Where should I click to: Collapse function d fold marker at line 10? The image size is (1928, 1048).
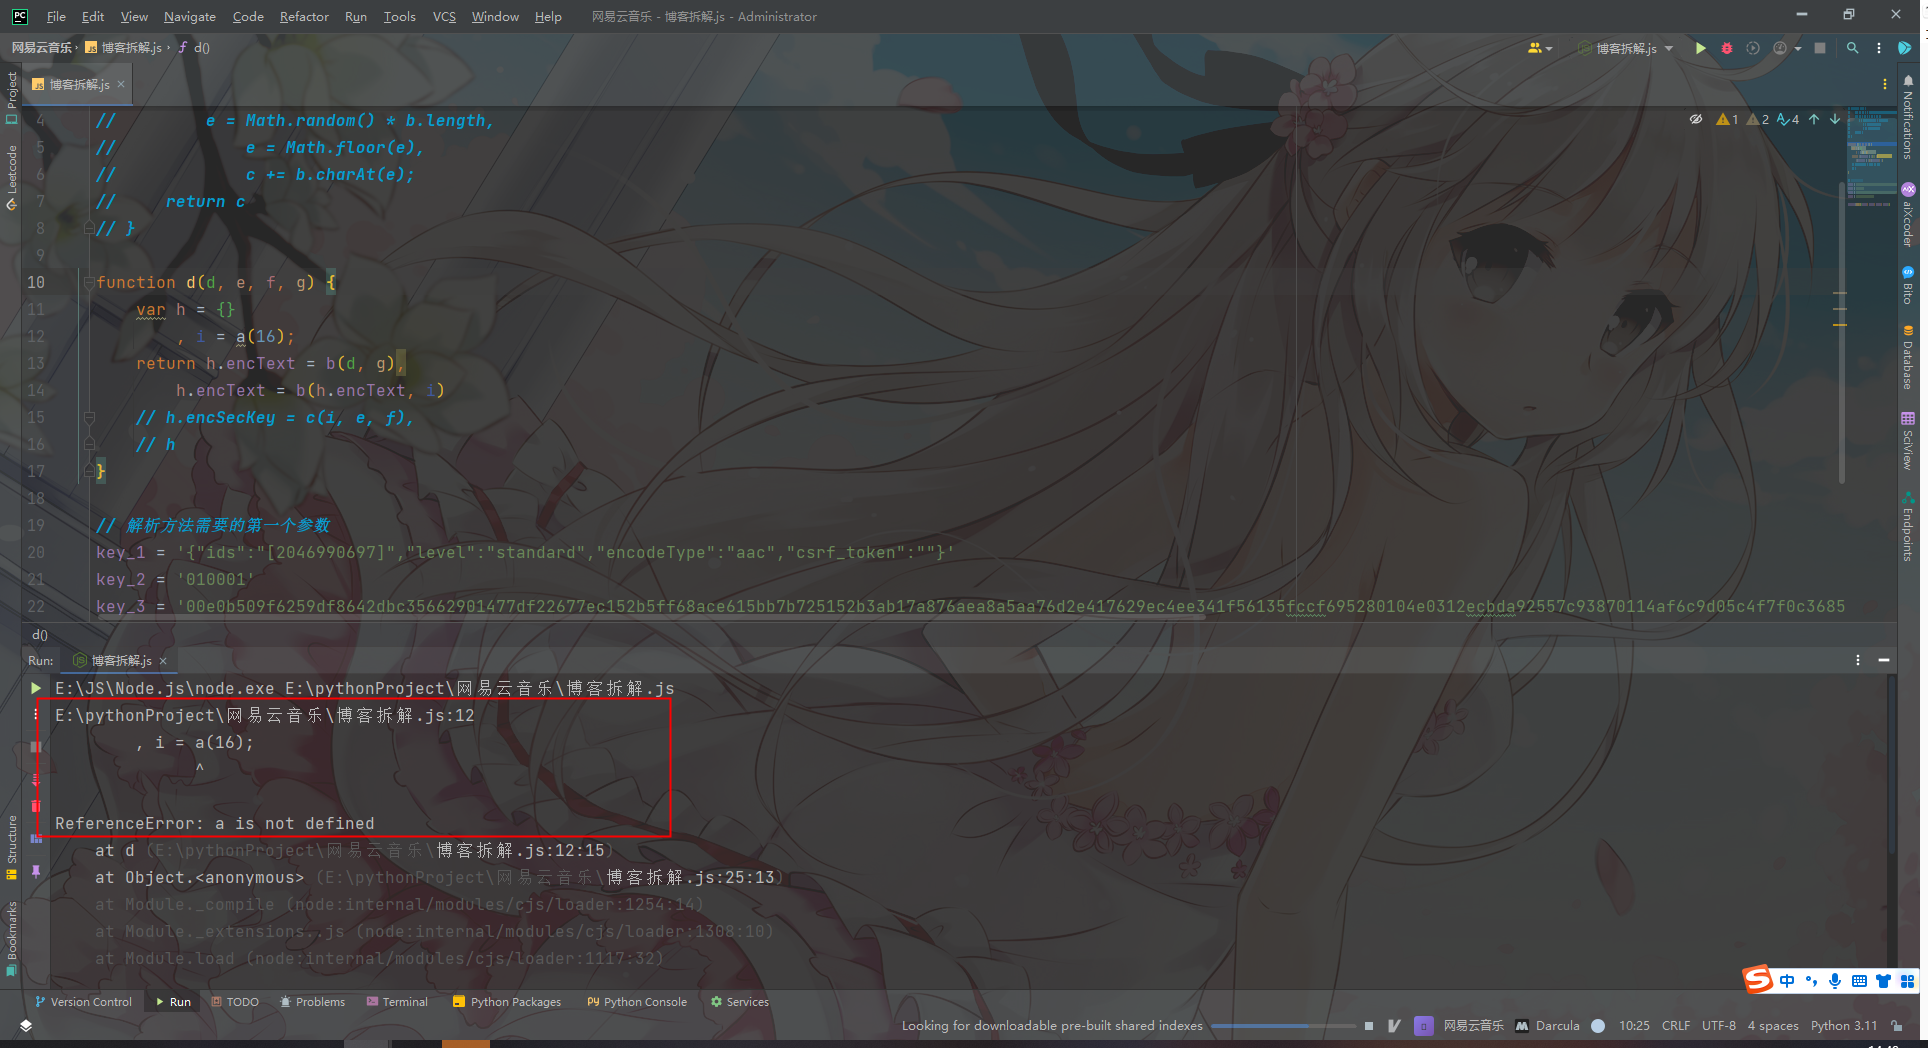click(89, 283)
